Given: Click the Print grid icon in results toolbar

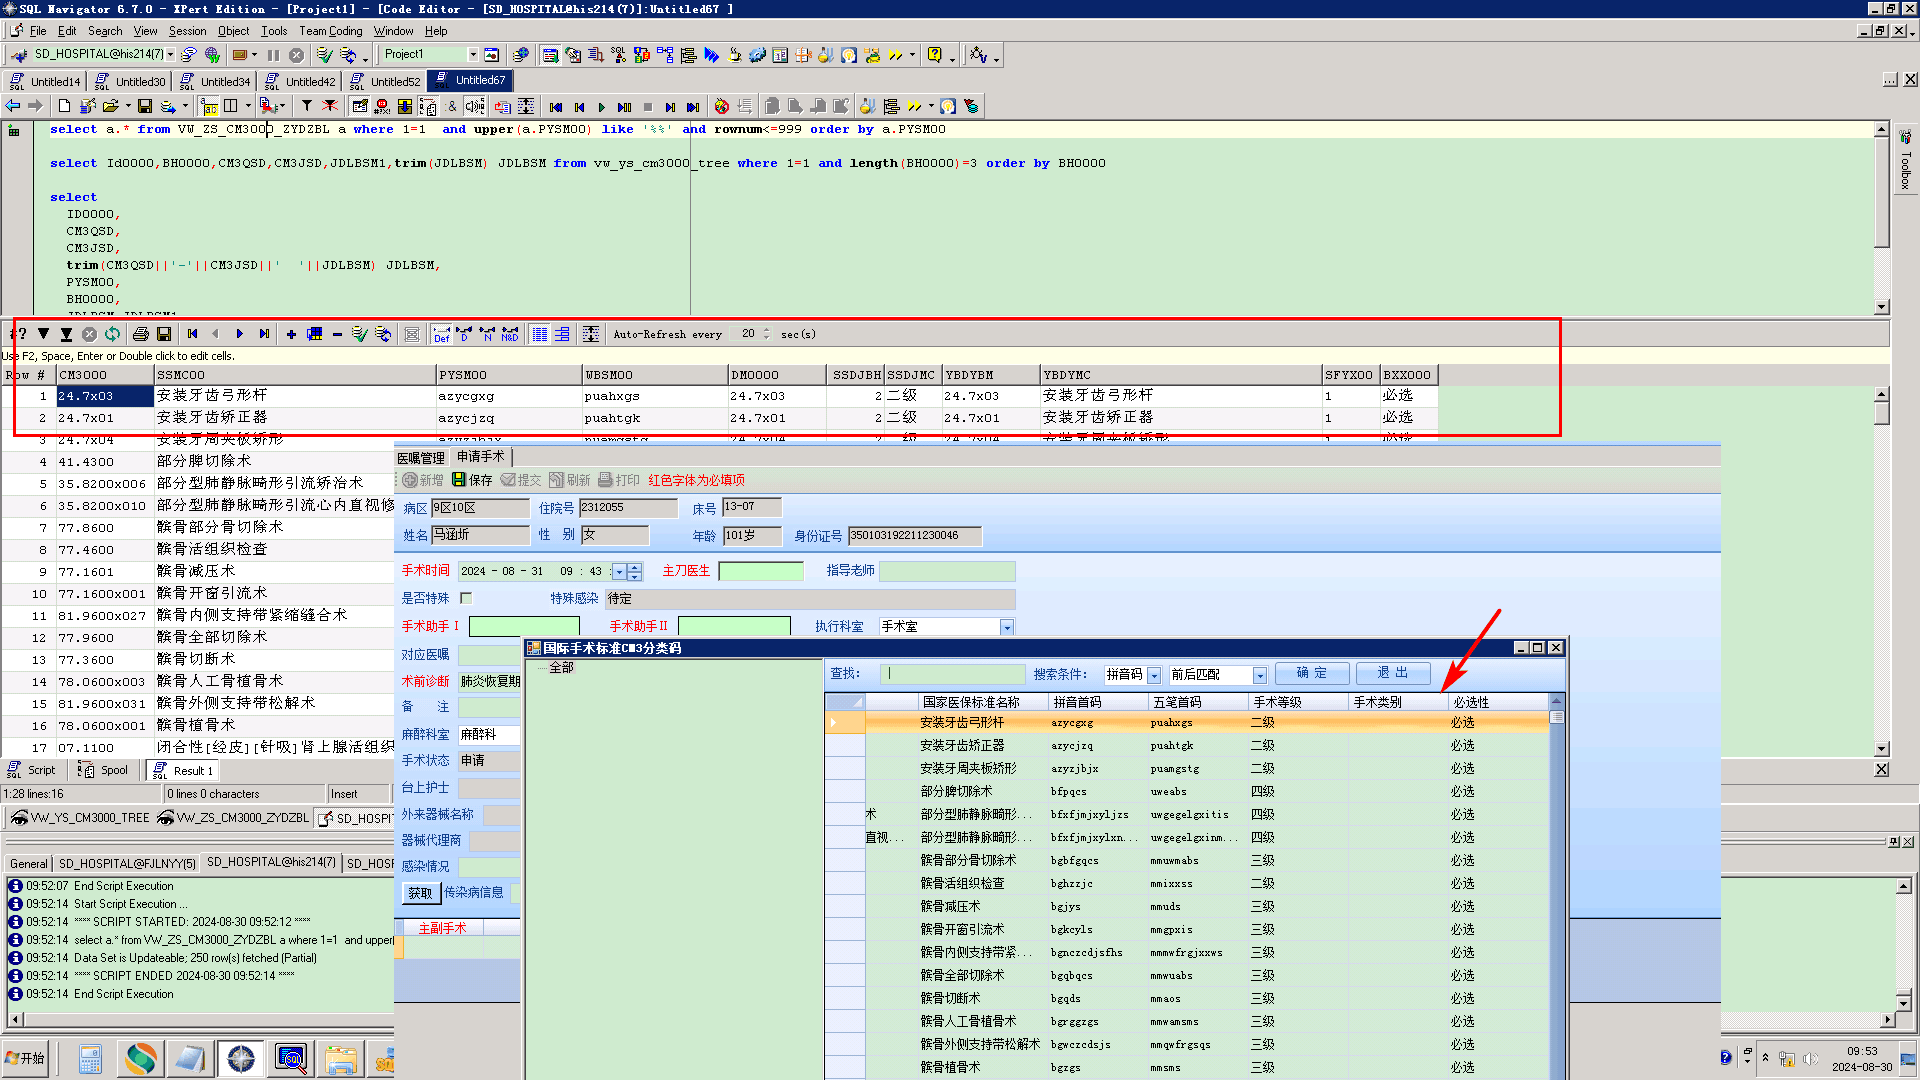Looking at the screenshot, I should click(141, 334).
